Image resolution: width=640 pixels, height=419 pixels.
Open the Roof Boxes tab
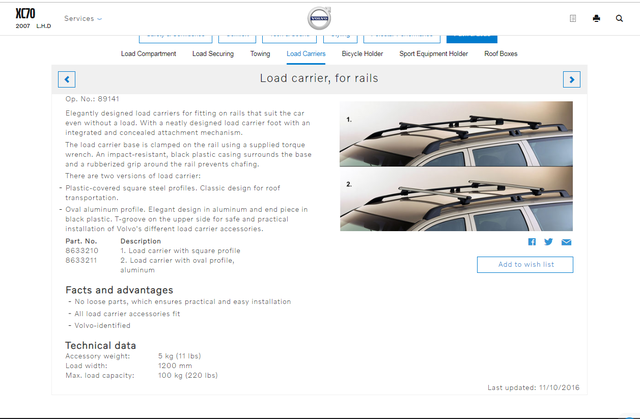501,53
